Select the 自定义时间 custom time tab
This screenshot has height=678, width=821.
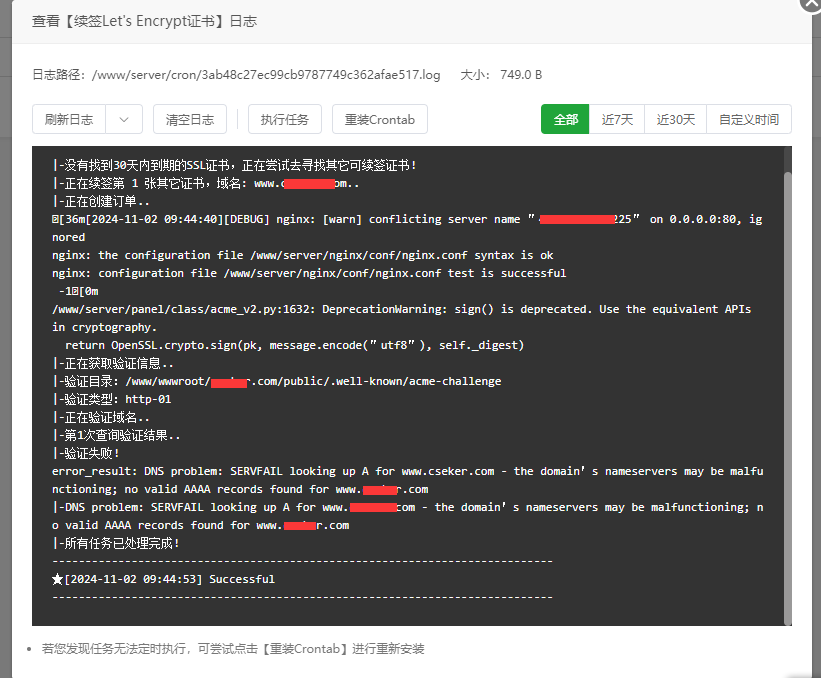[749, 119]
